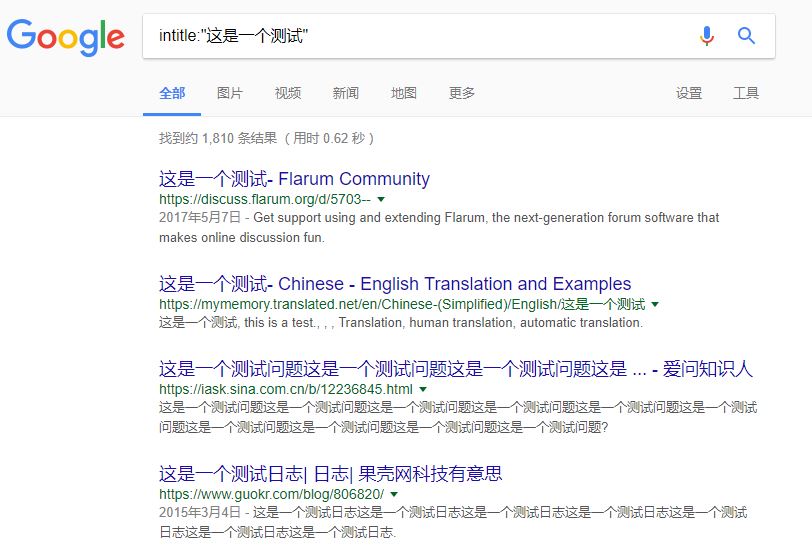Expand dropdown arrow beside discuss.flarum.org URL
Viewport: 812px width, 555px height.
click(381, 199)
